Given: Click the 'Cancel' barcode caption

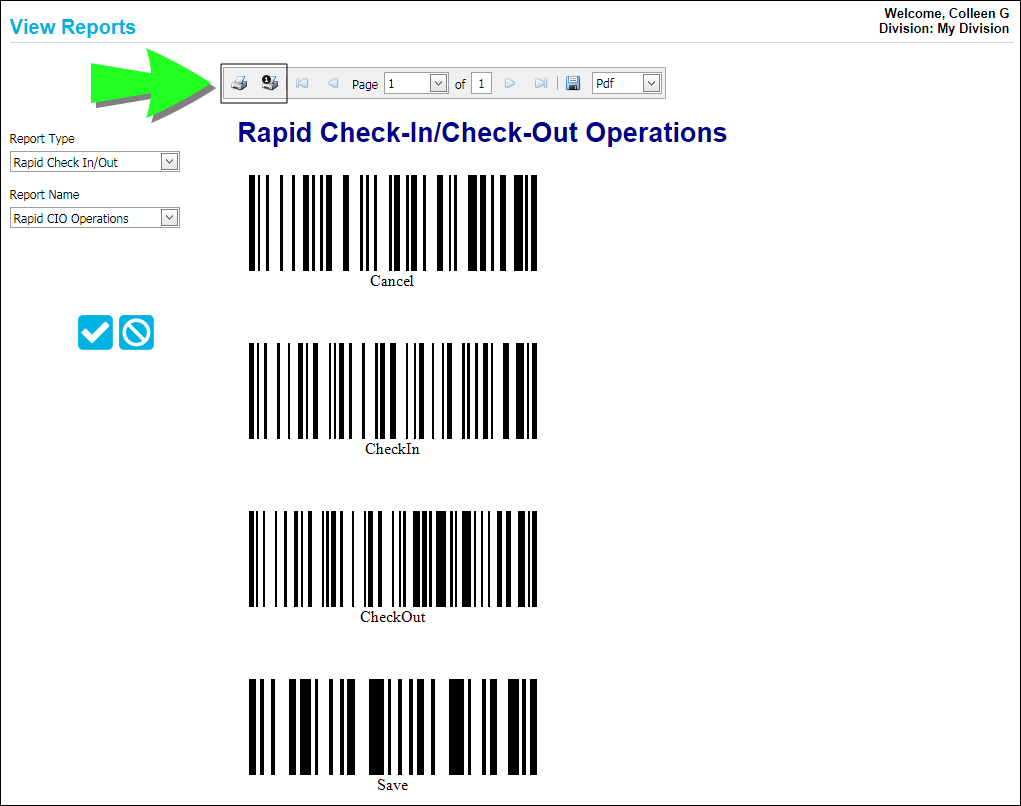Looking at the screenshot, I should 392,281.
